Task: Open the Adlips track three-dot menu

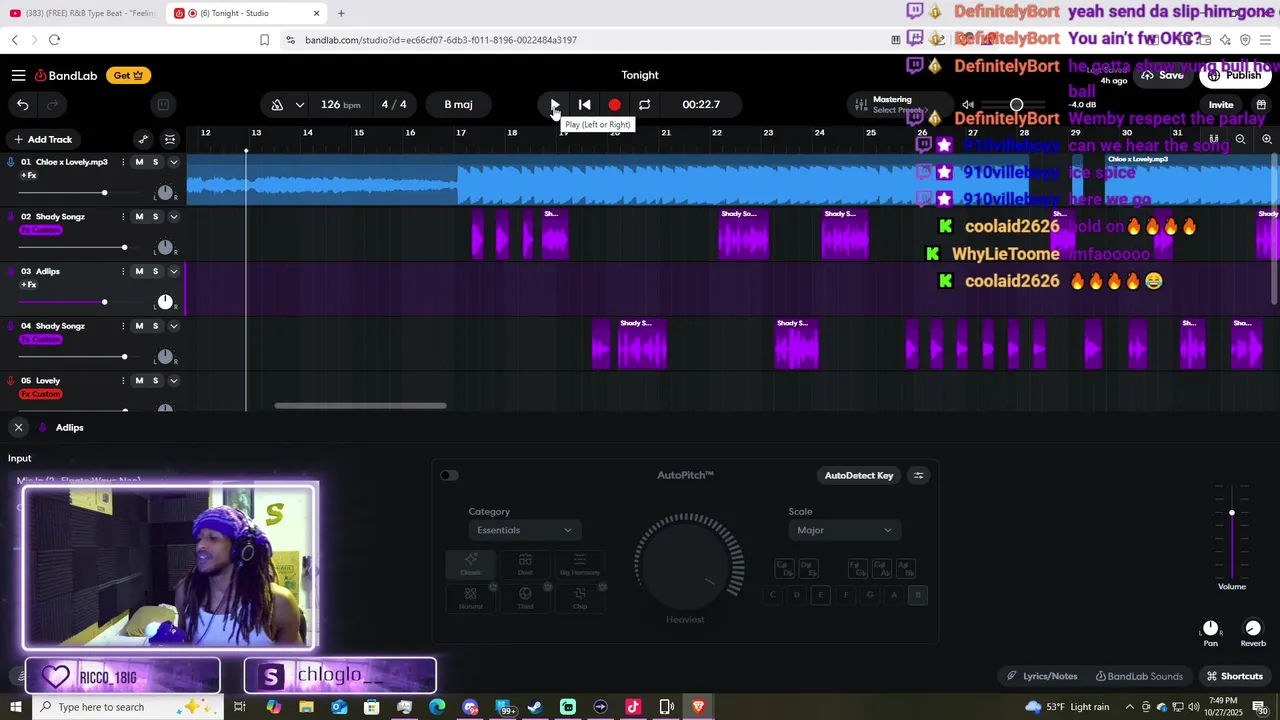Action: click(x=123, y=272)
